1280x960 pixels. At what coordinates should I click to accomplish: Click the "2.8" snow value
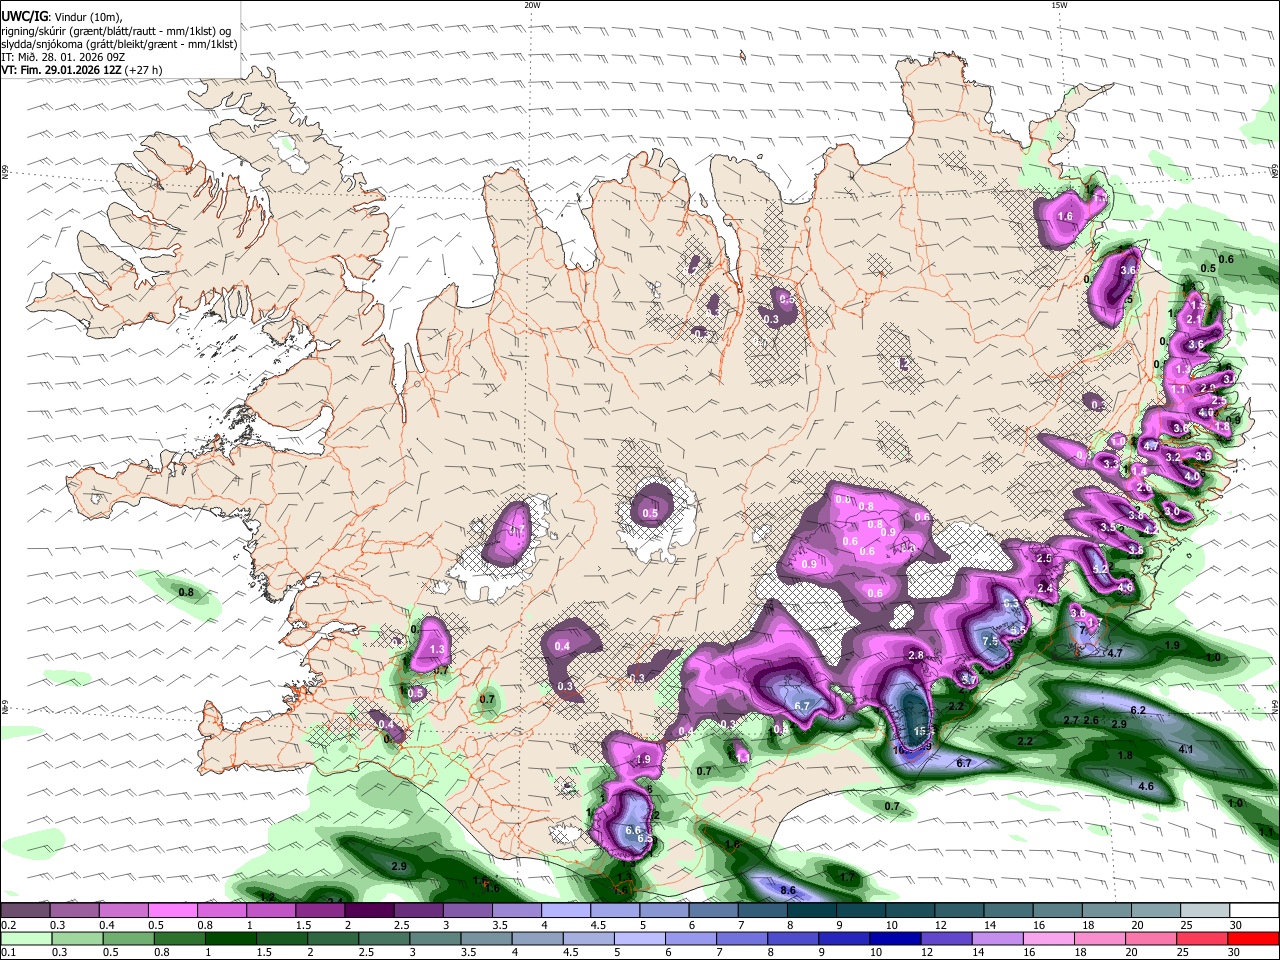(915, 655)
